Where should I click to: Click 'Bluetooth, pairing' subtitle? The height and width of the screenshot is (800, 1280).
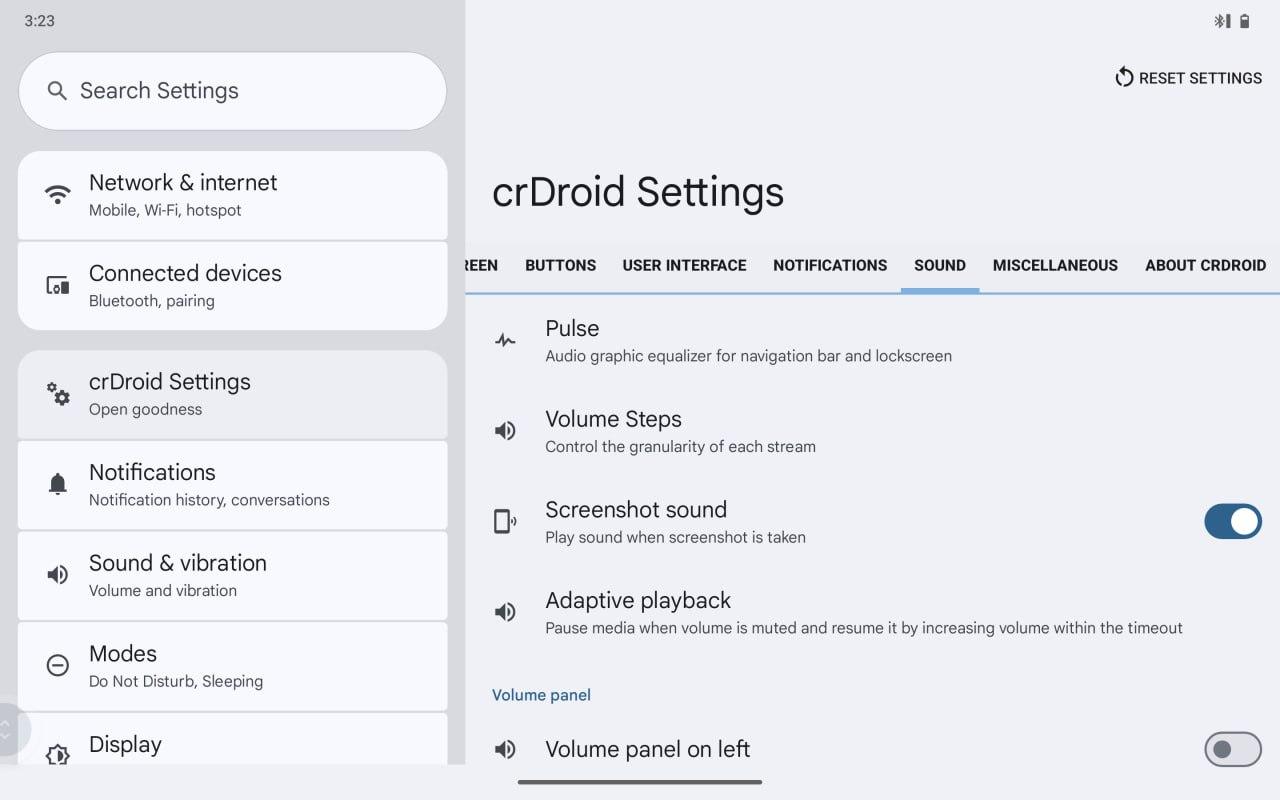151,301
